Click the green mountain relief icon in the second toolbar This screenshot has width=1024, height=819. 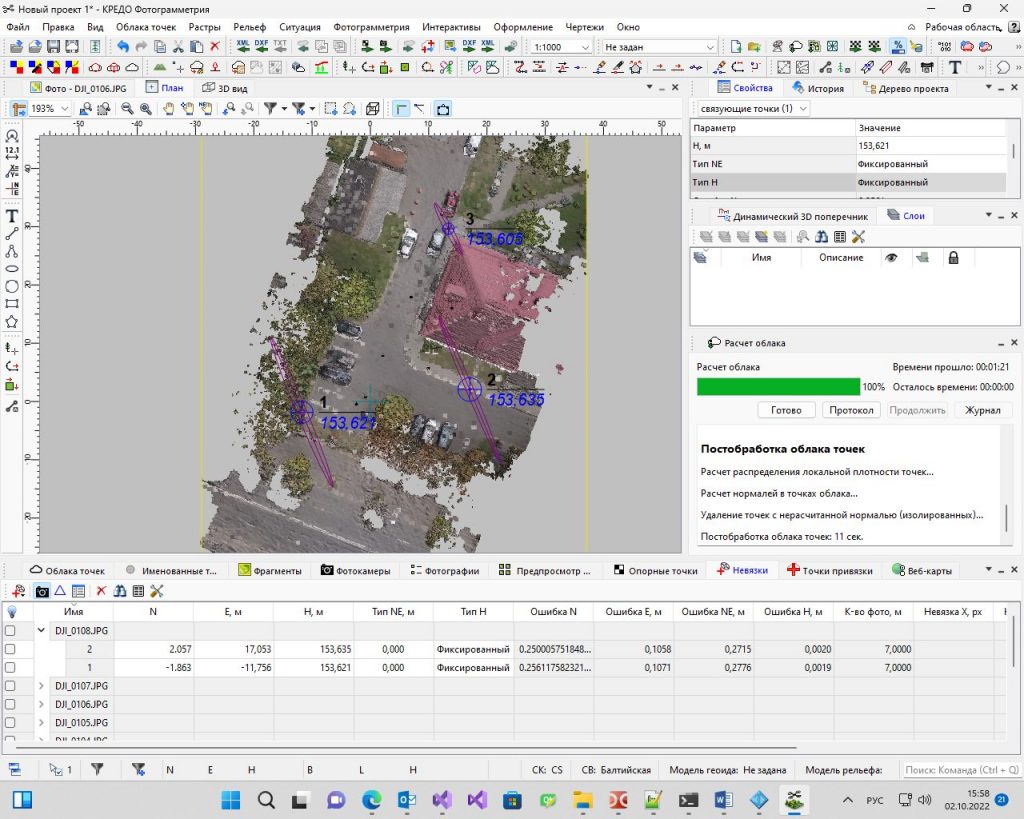click(160, 67)
